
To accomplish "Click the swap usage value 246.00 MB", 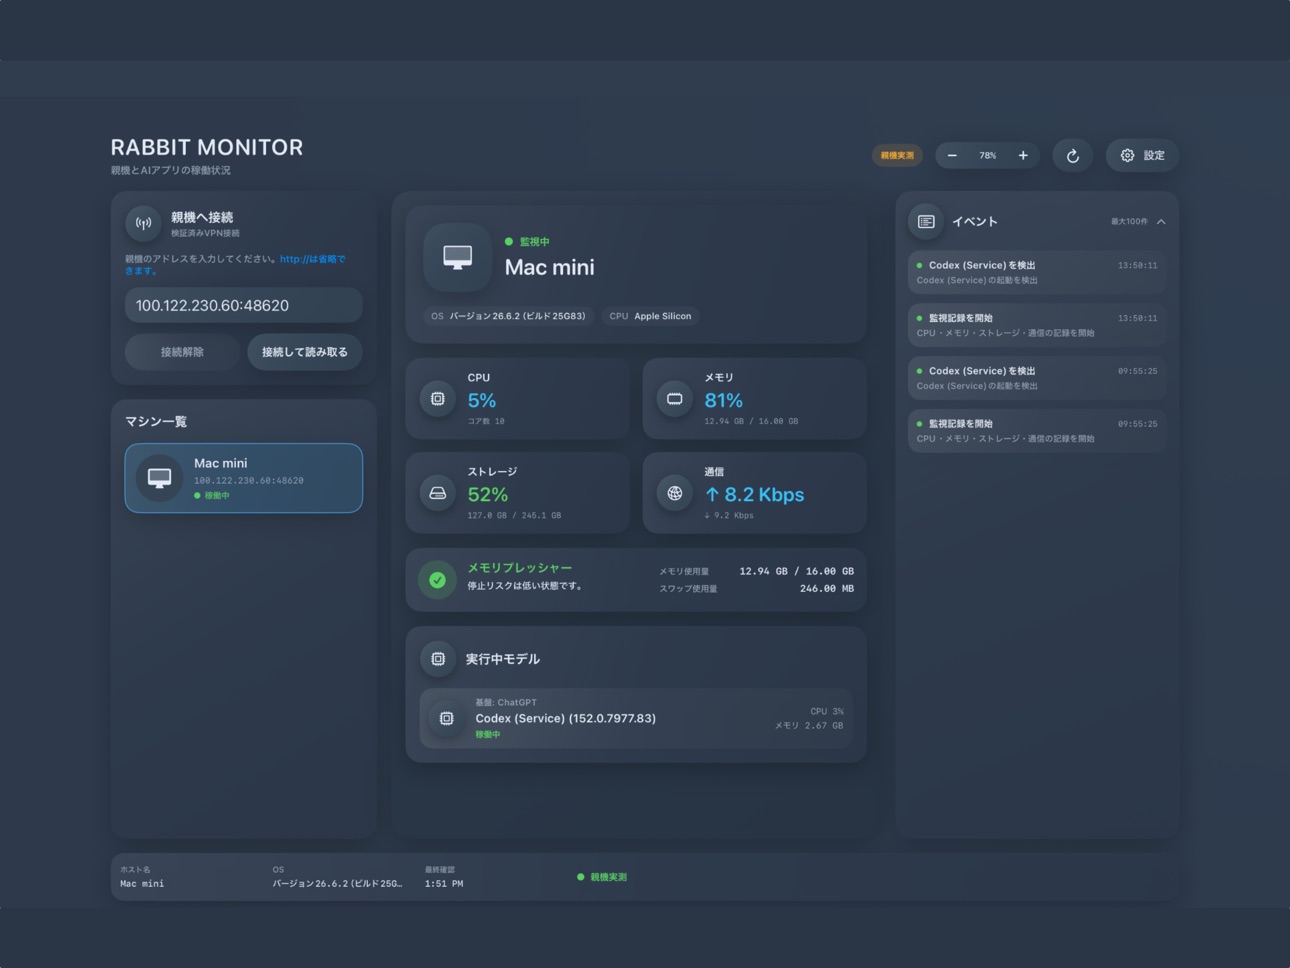I will tap(826, 589).
